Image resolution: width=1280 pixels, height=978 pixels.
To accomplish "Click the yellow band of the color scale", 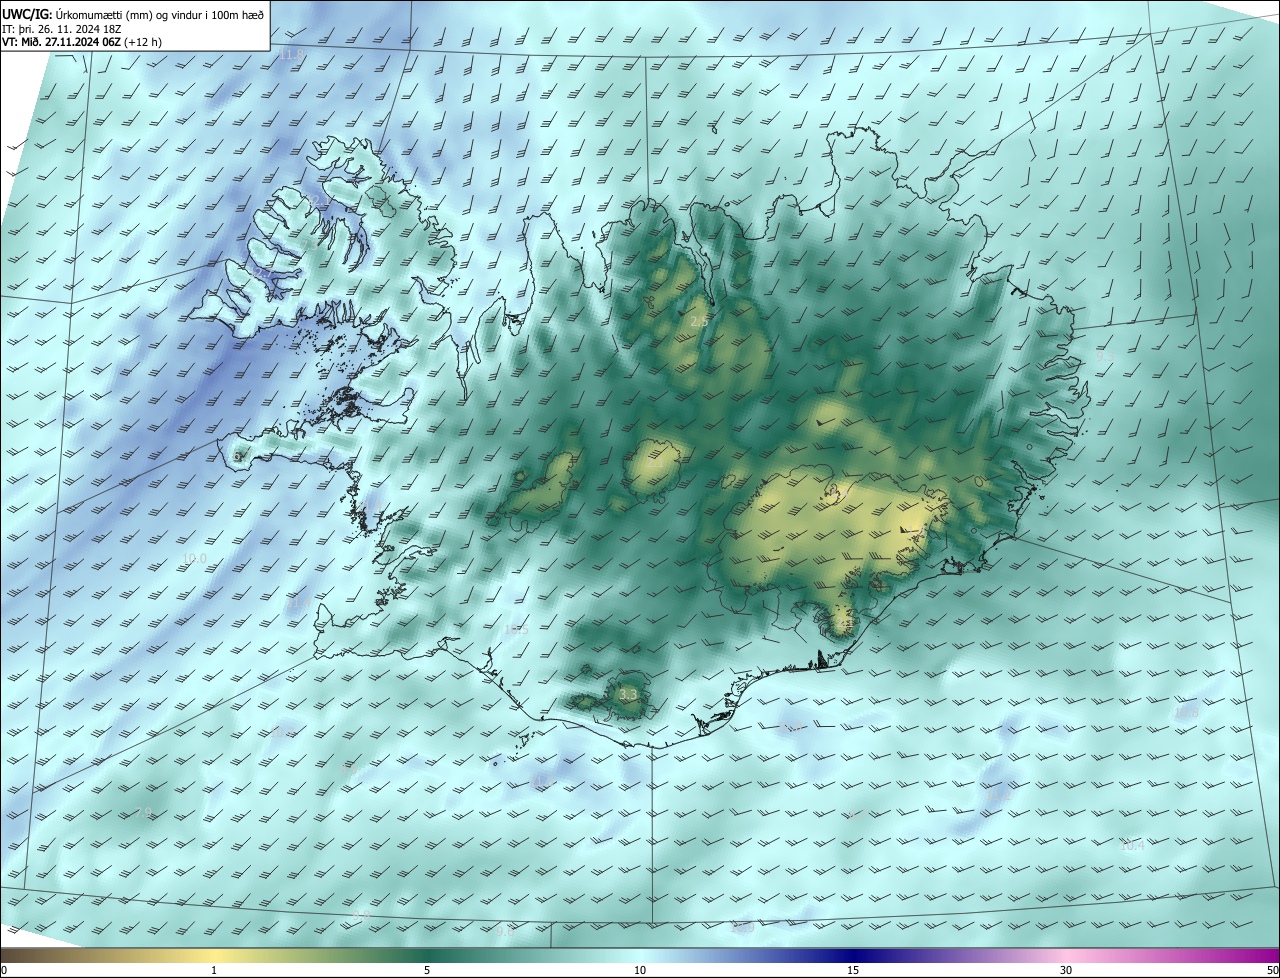I will [214, 954].
